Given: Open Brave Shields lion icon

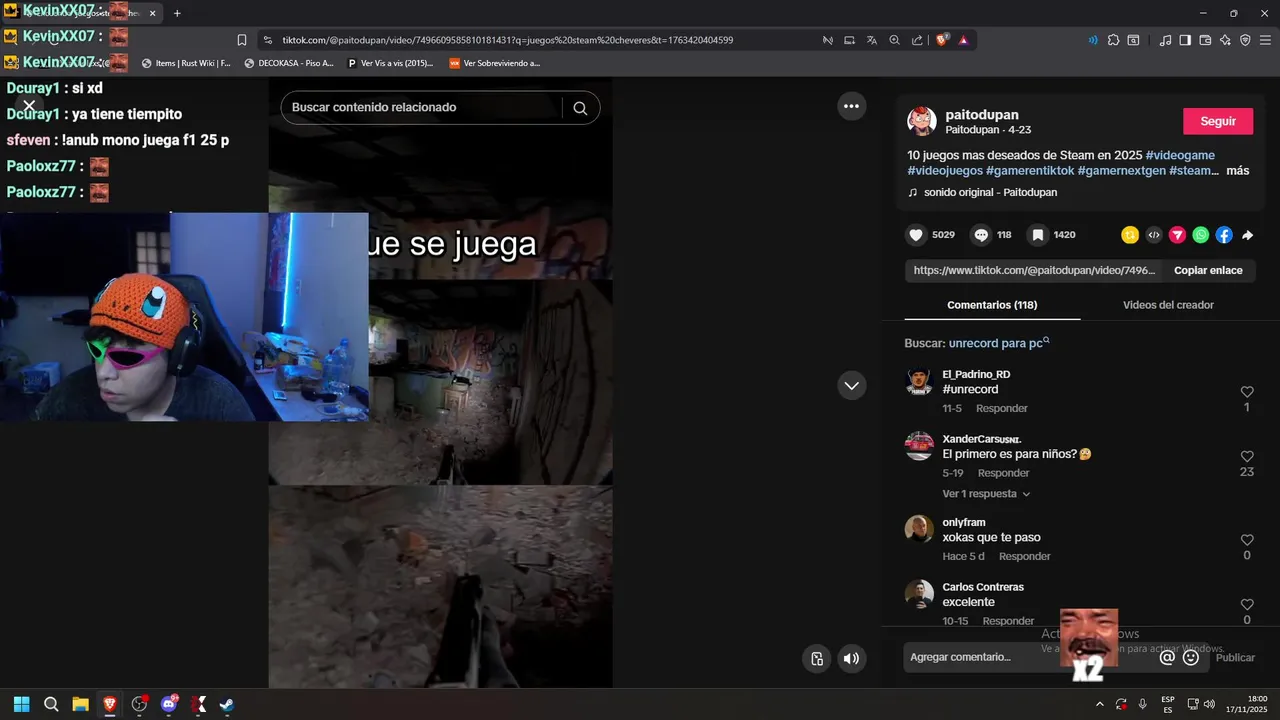Looking at the screenshot, I should [x=942, y=40].
